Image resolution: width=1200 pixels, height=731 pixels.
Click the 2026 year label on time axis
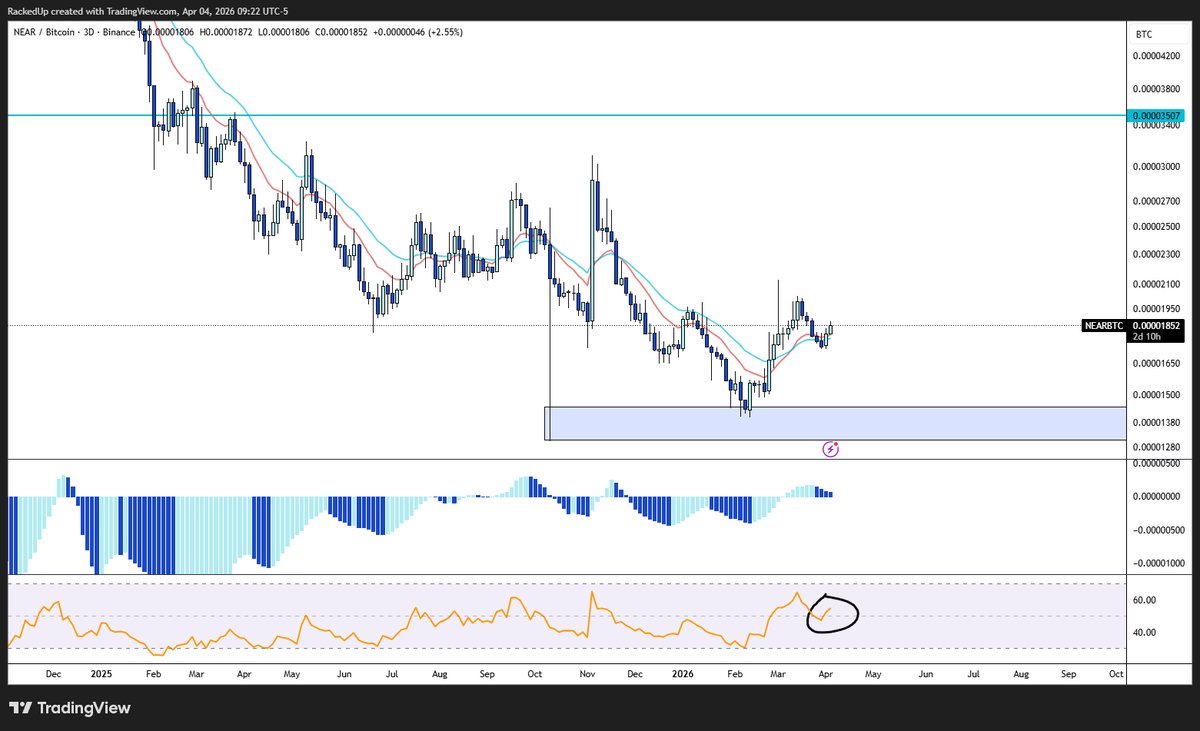point(682,674)
